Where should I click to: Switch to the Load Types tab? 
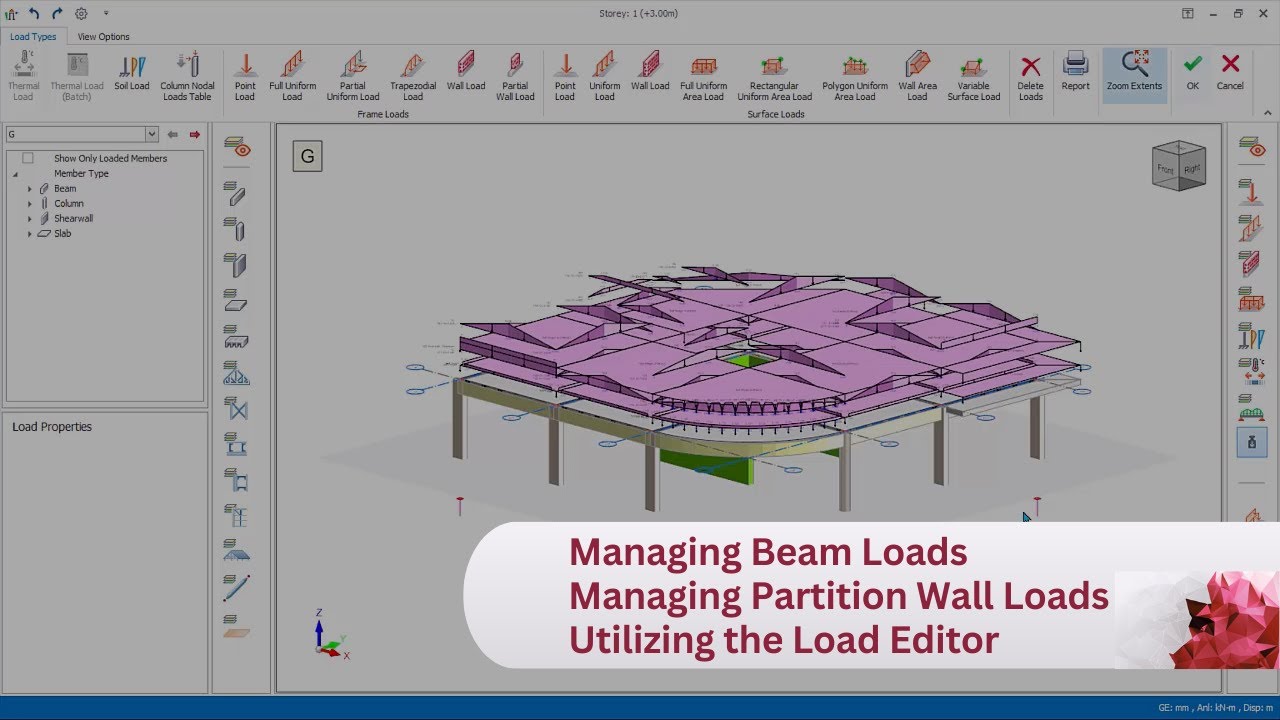tap(33, 37)
